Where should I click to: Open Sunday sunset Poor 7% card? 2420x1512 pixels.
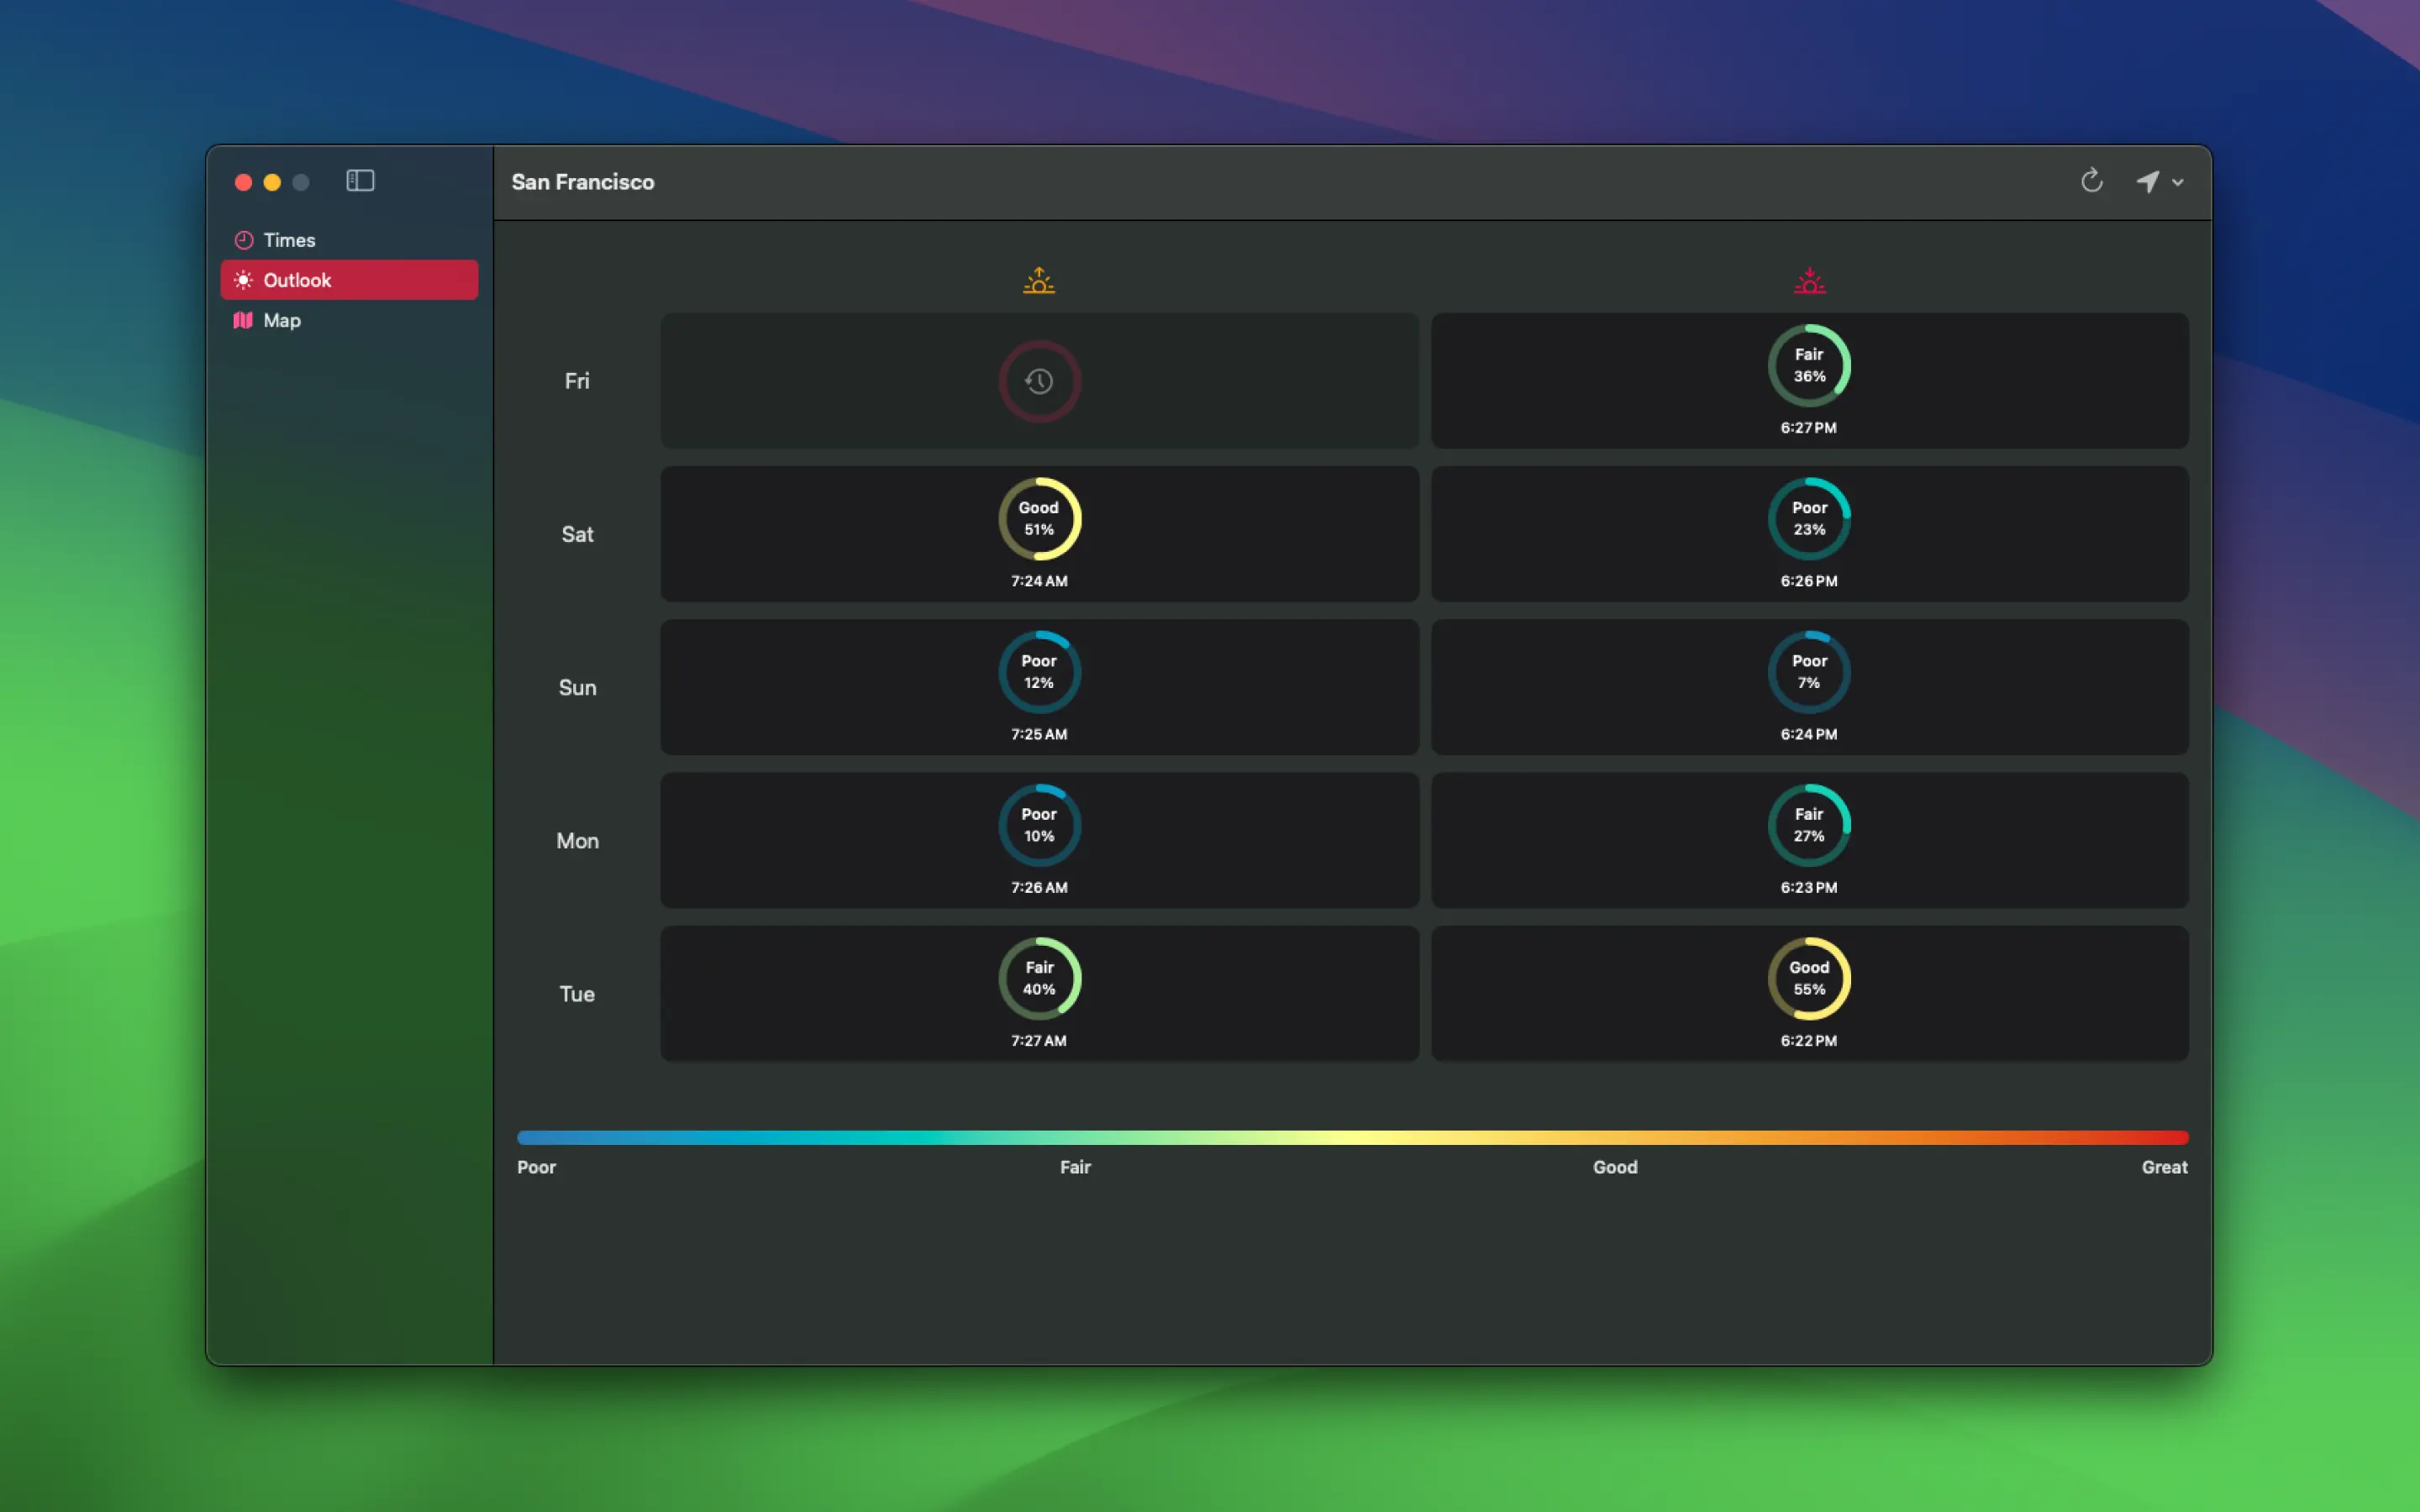tap(1809, 687)
